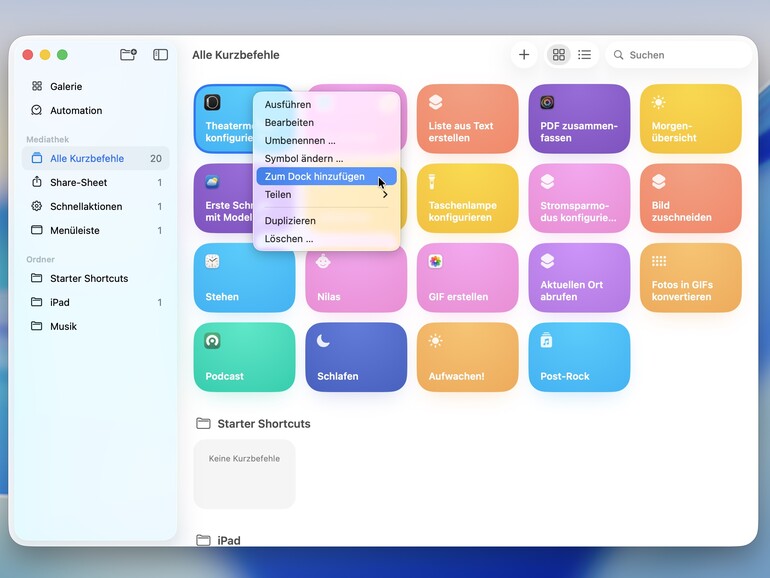The image size is (770, 578).
Task: Open Taschenlampe konfigurieren shortcut
Action: pyautogui.click(x=468, y=198)
